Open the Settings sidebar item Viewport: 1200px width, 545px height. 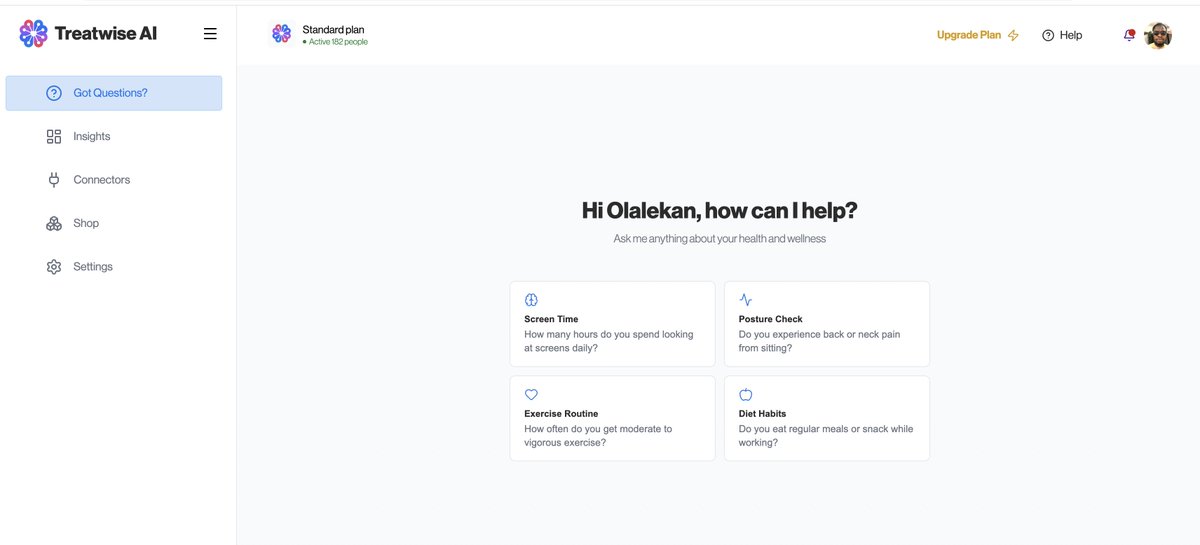pyautogui.click(x=114, y=267)
